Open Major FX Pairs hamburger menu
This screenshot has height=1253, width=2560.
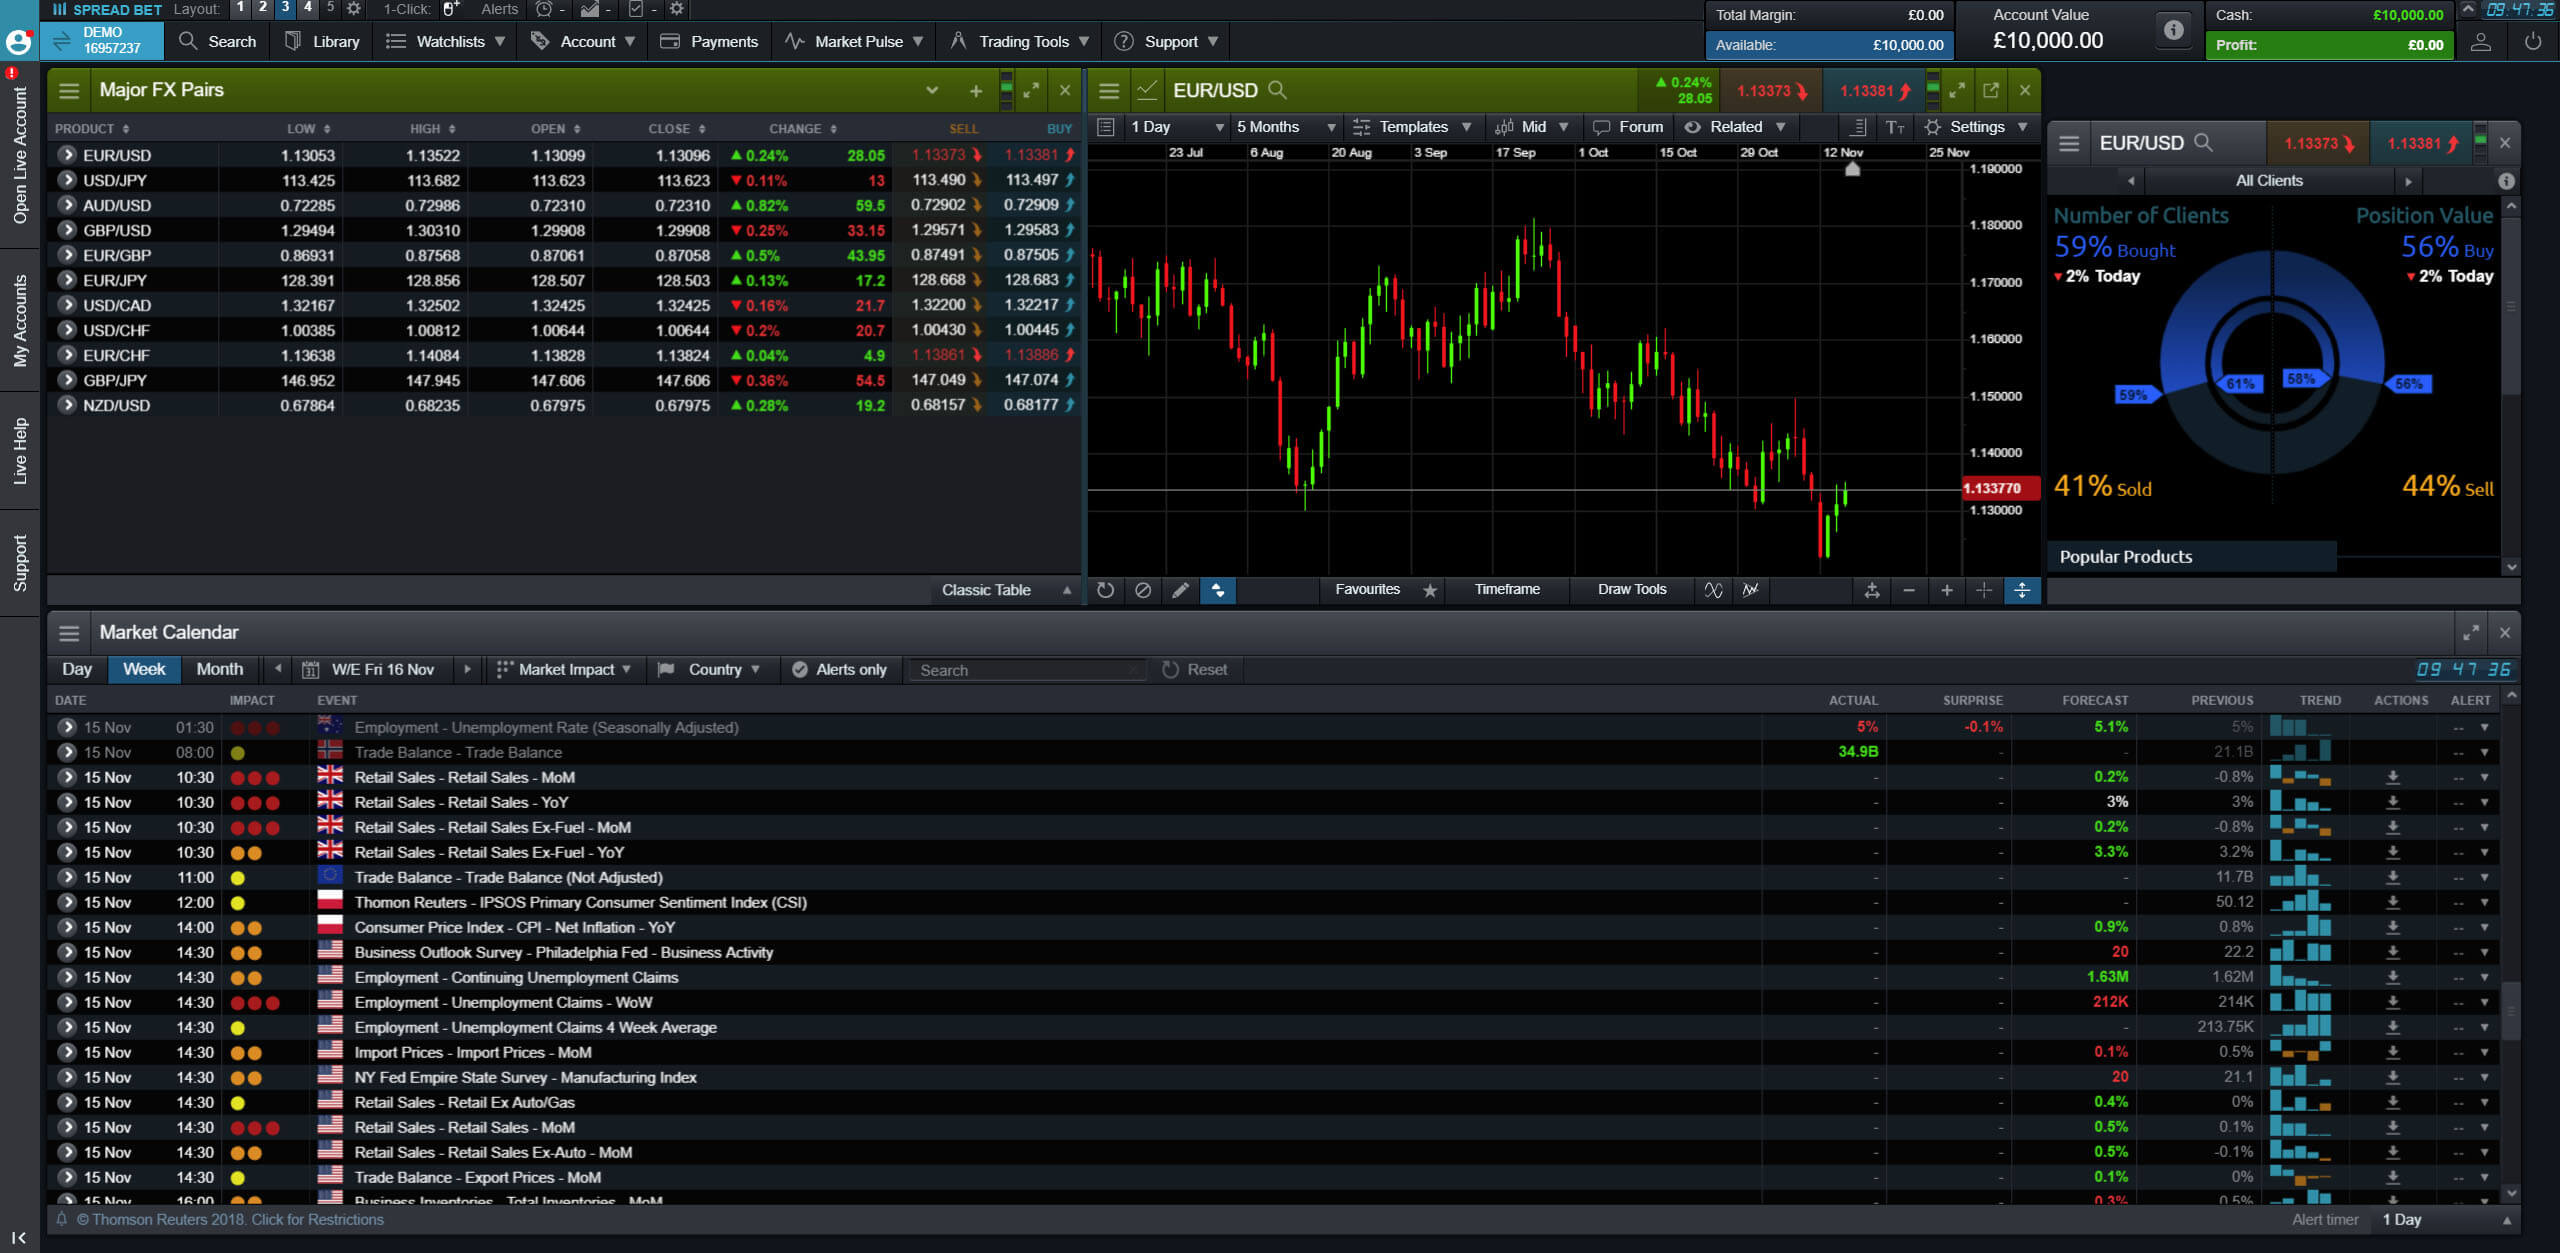69,91
